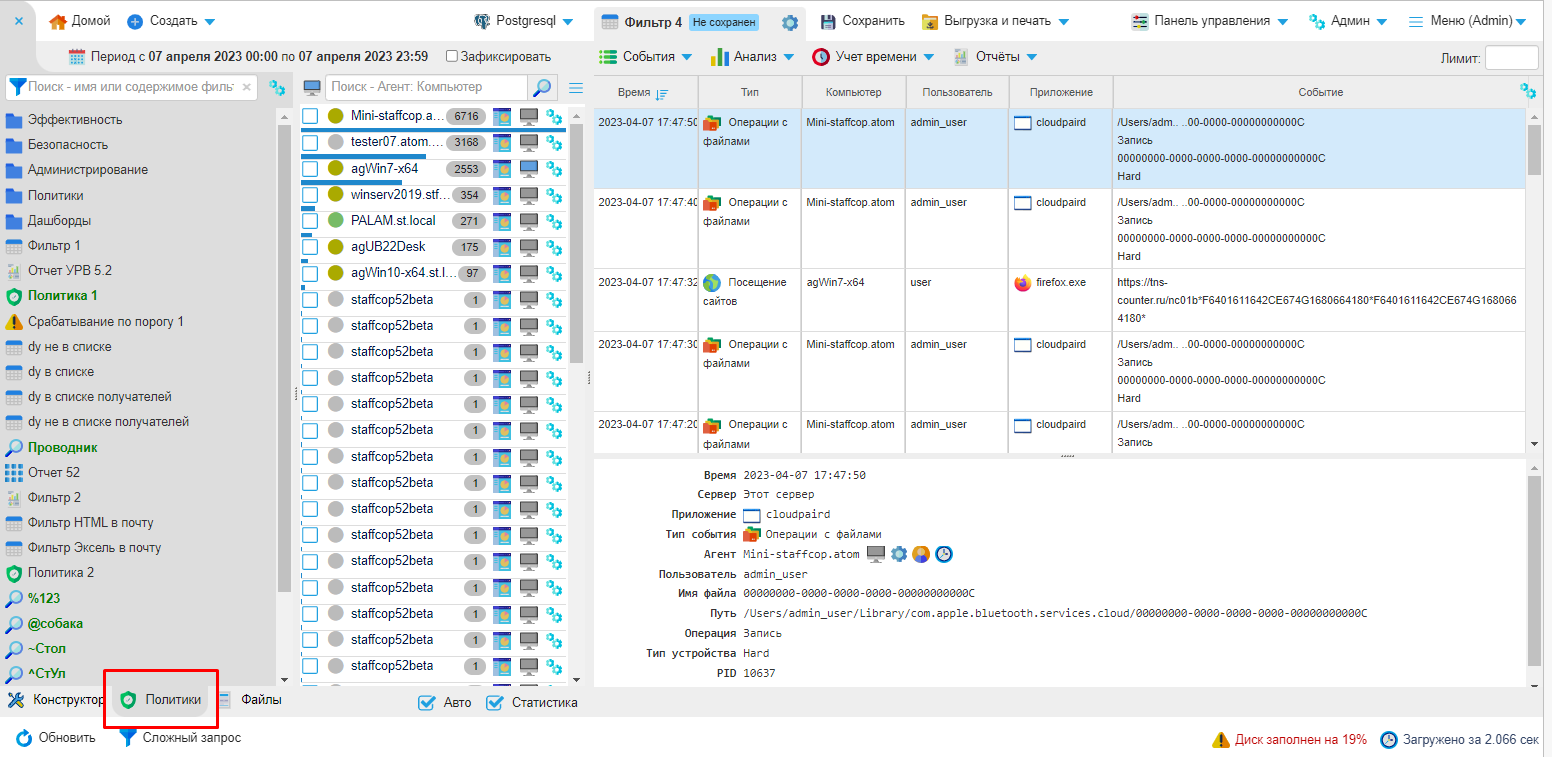Screen dimensions: 1552x757
Task: Click the column settings gear above events table
Action: point(1528,91)
